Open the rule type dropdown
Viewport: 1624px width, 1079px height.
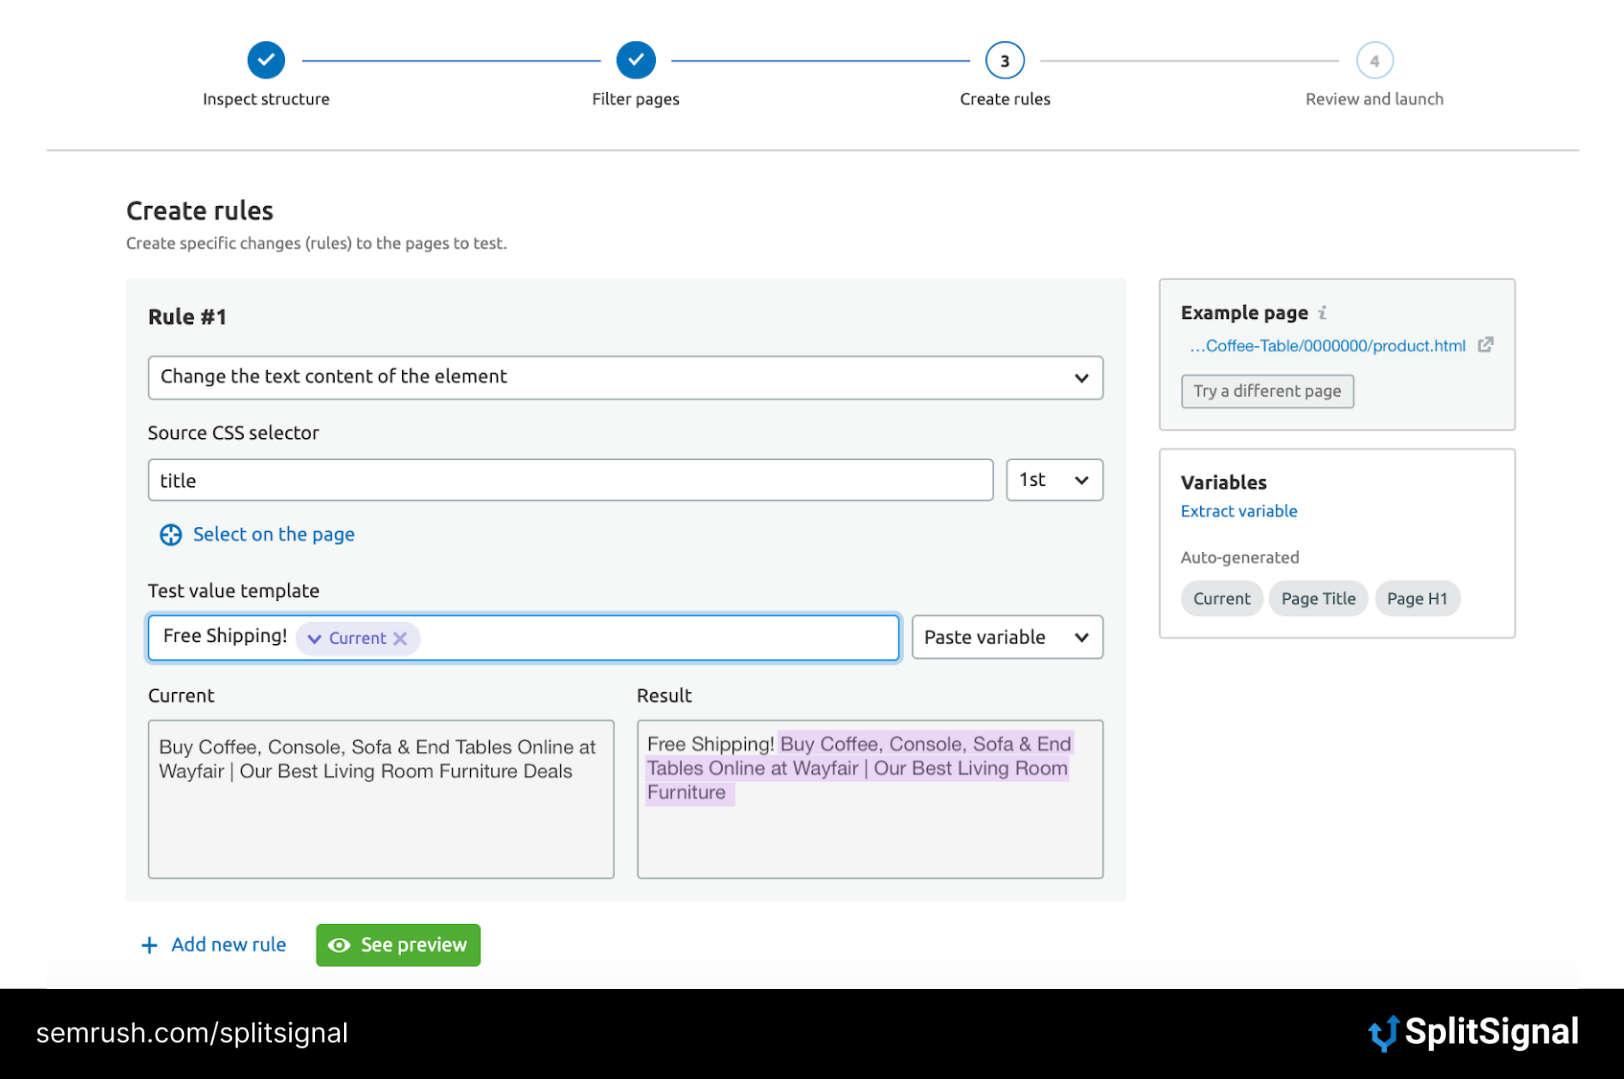click(x=625, y=377)
